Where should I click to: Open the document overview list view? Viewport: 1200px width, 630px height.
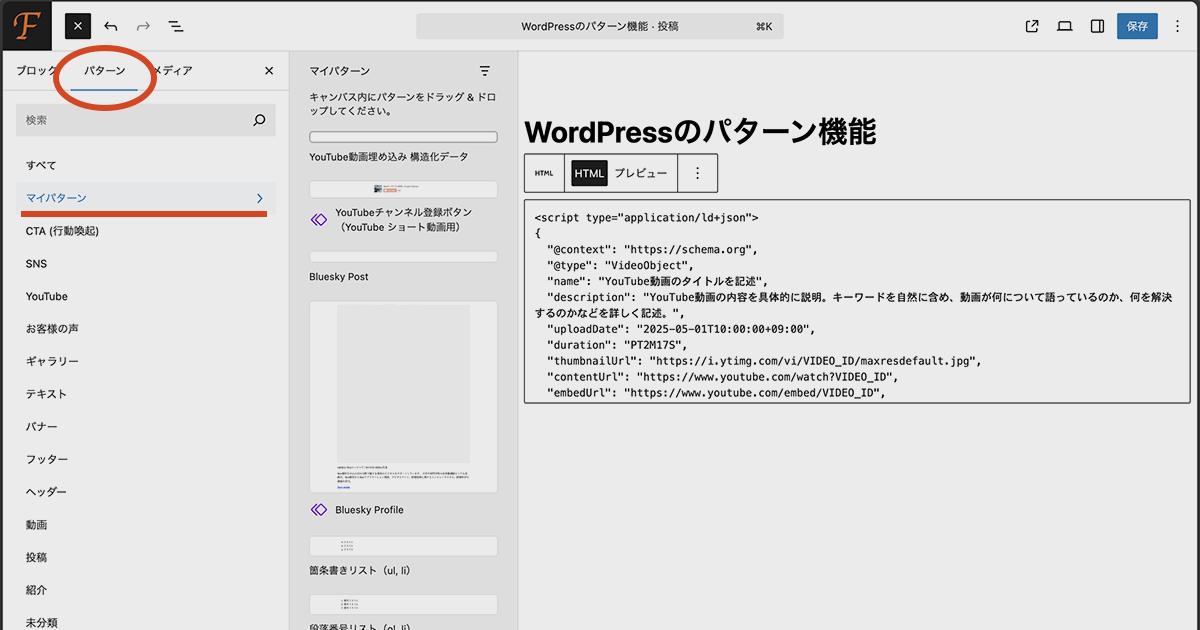coord(176,26)
